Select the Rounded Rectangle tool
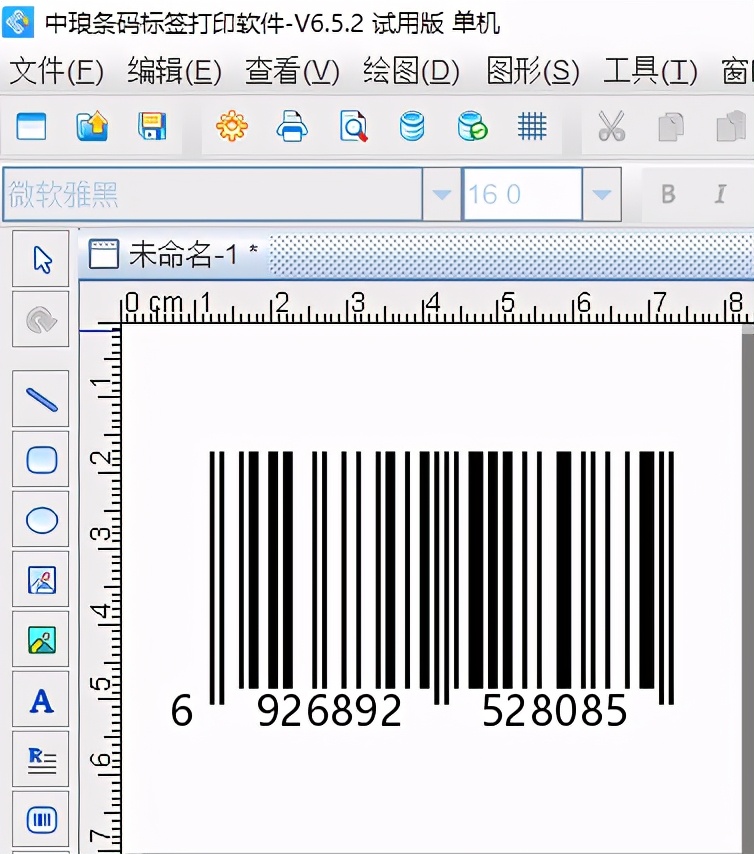Viewport: 754px width, 854px height. point(41,459)
